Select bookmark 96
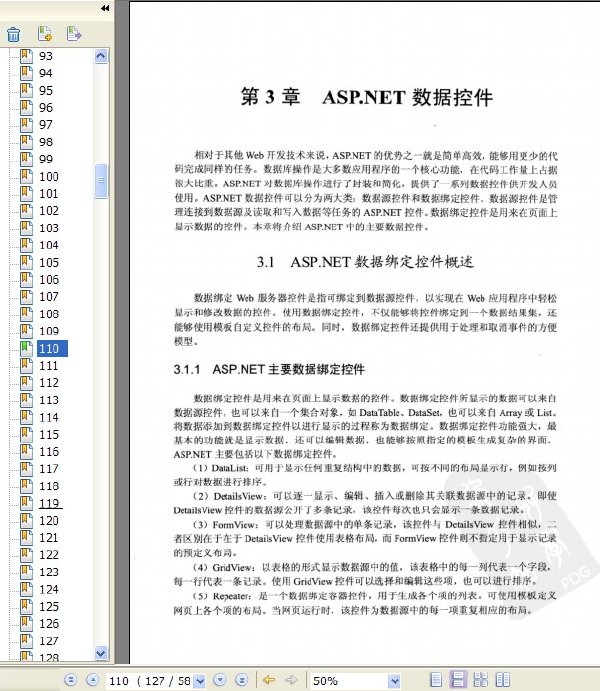Image resolution: width=600 pixels, height=691 pixels. coord(46,108)
